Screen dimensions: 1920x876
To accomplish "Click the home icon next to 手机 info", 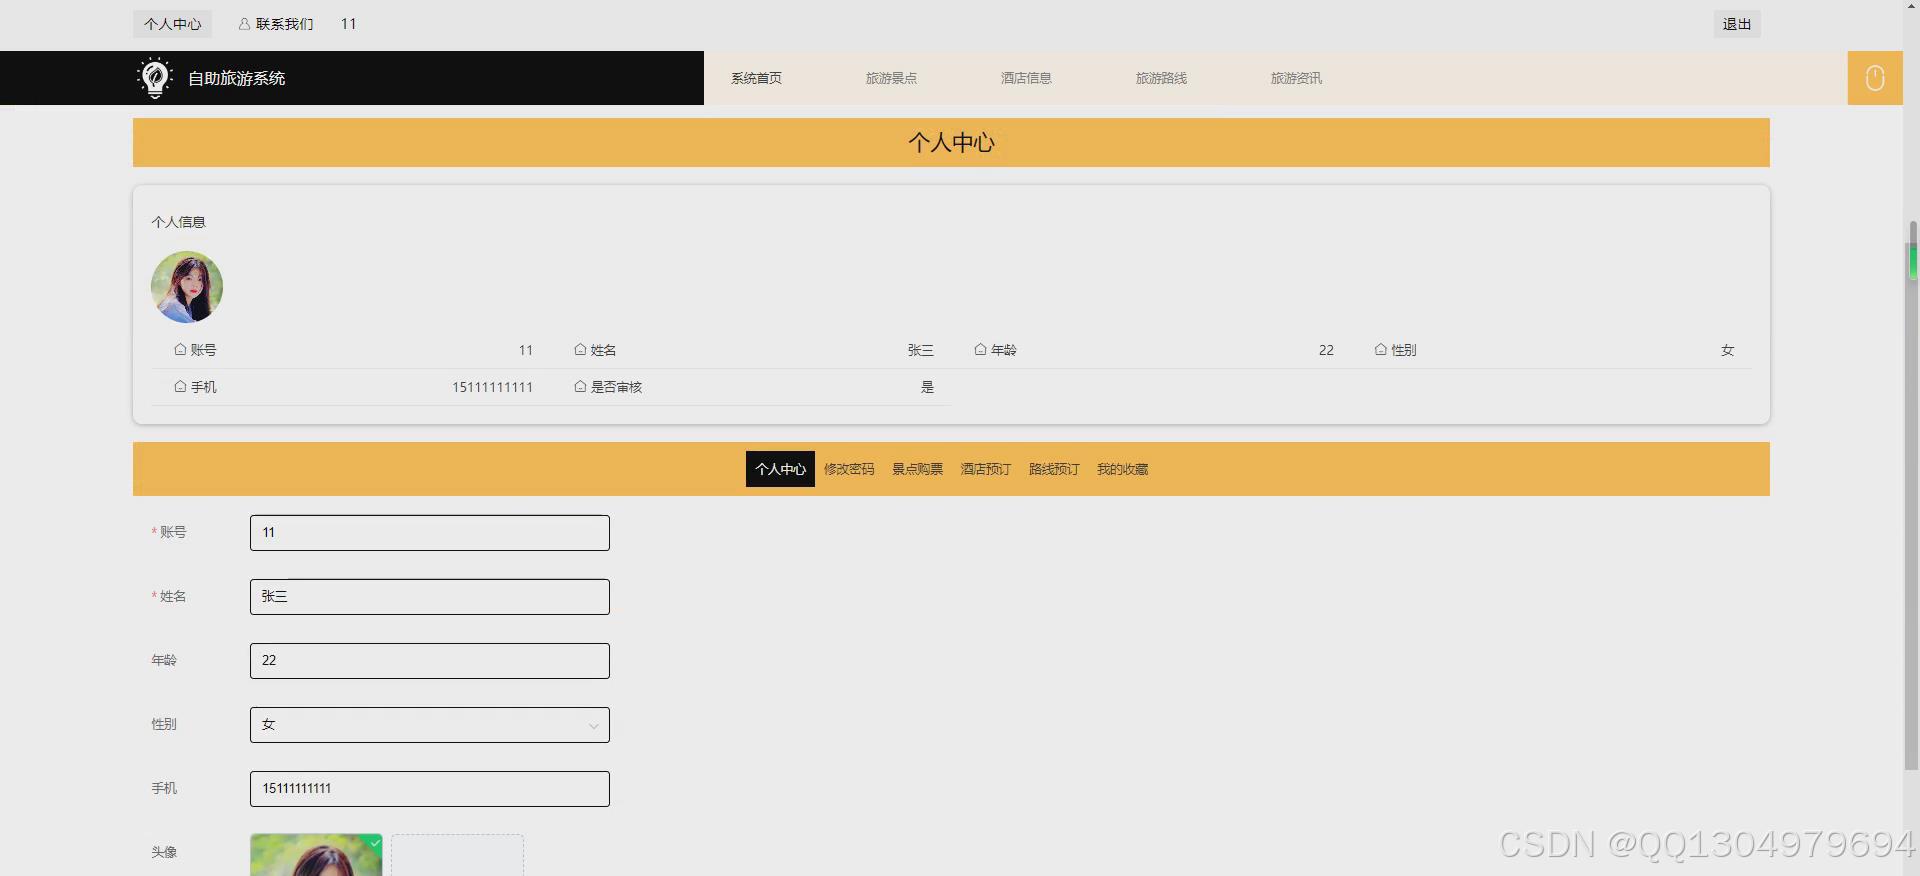I will [180, 387].
